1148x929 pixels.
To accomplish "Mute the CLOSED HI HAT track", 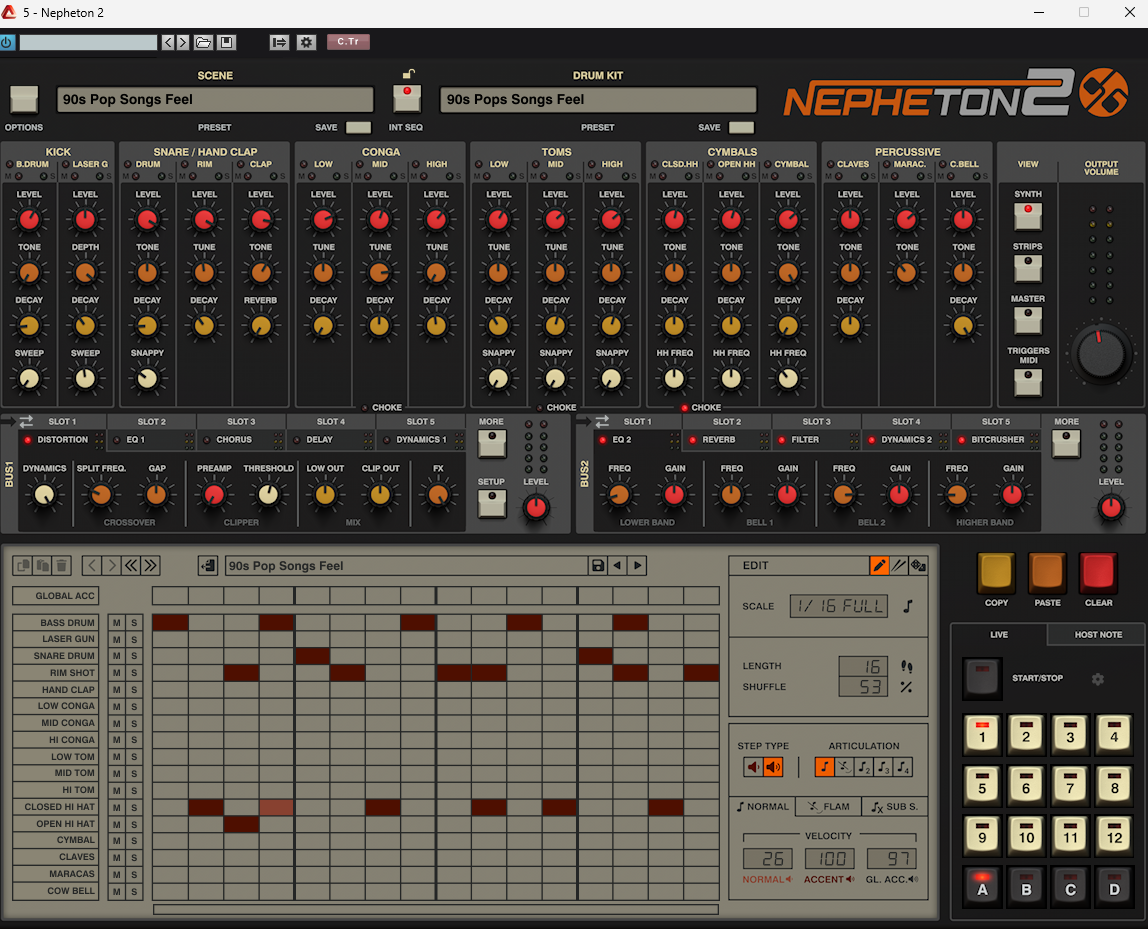I will click(116, 807).
